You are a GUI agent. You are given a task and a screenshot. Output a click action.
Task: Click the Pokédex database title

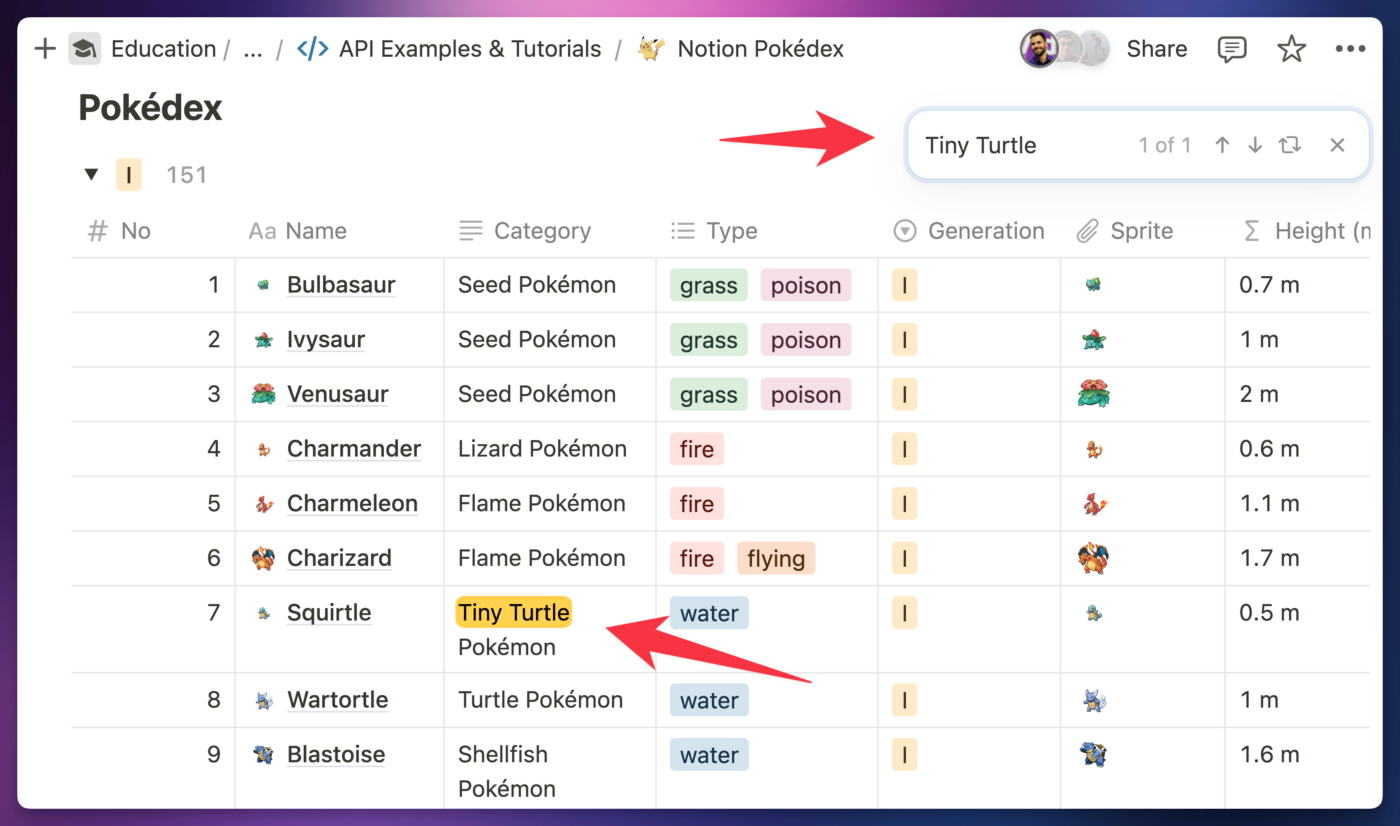pyautogui.click(x=150, y=107)
